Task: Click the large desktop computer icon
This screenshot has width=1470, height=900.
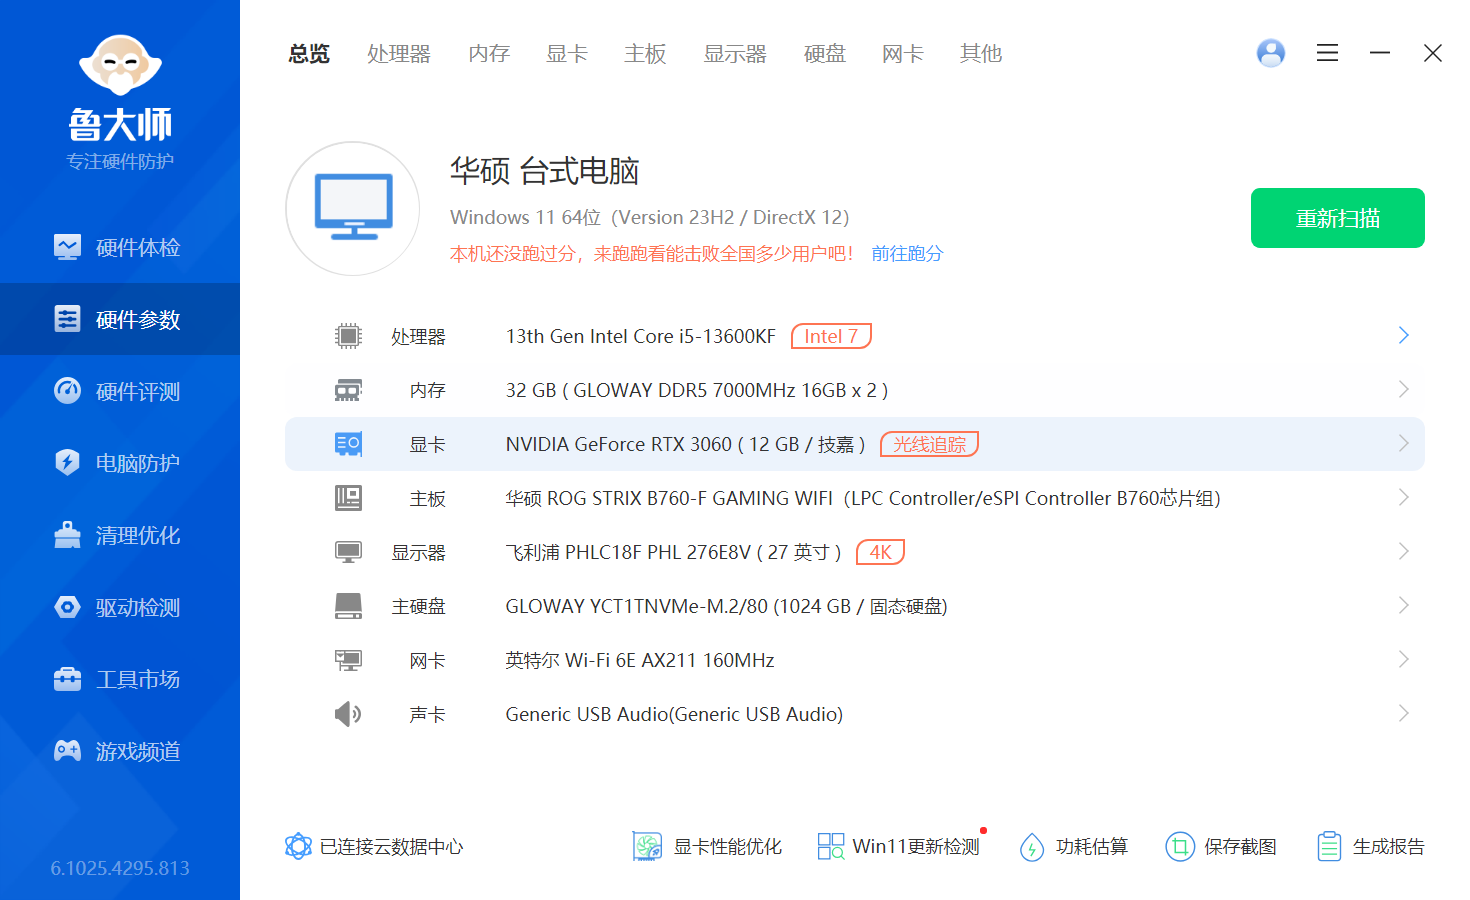Action: point(353,208)
